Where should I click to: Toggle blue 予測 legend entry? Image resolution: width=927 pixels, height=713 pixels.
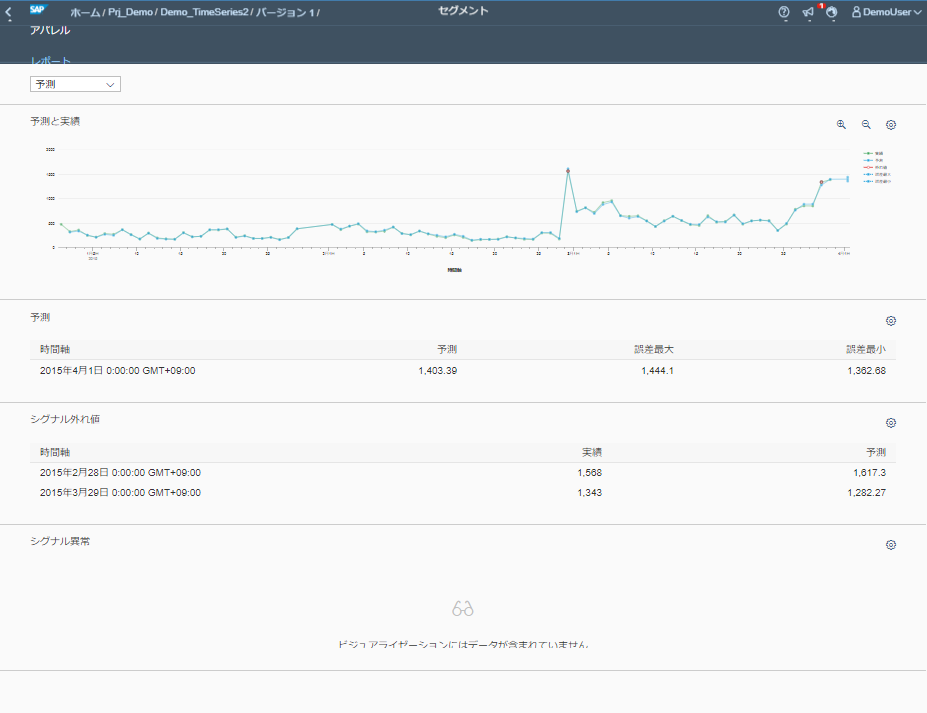click(874, 160)
